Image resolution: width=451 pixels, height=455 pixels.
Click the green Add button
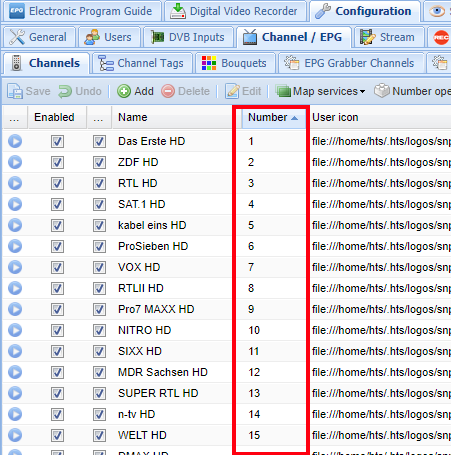[135, 91]
